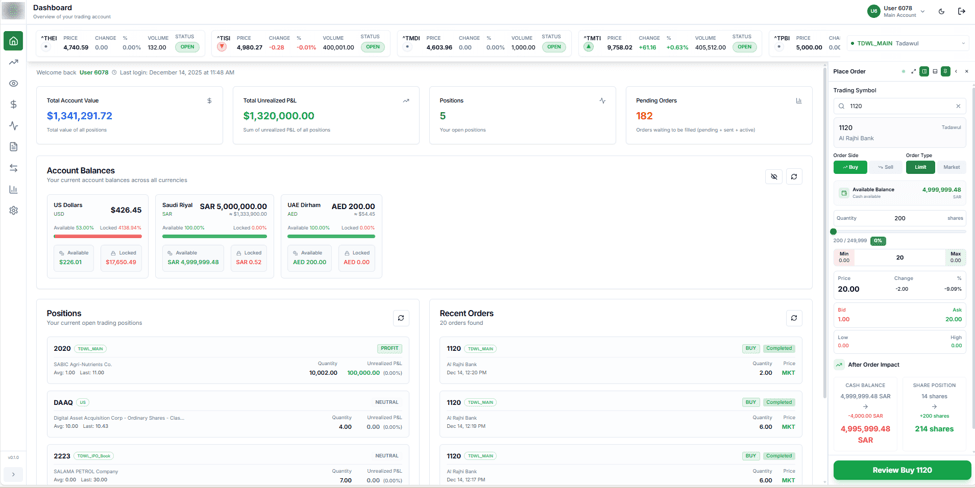Image resolution: width=975 pixels, height=488 pixels.
Task: Click the Ask 20.00 price
Action: coord(953,319)
